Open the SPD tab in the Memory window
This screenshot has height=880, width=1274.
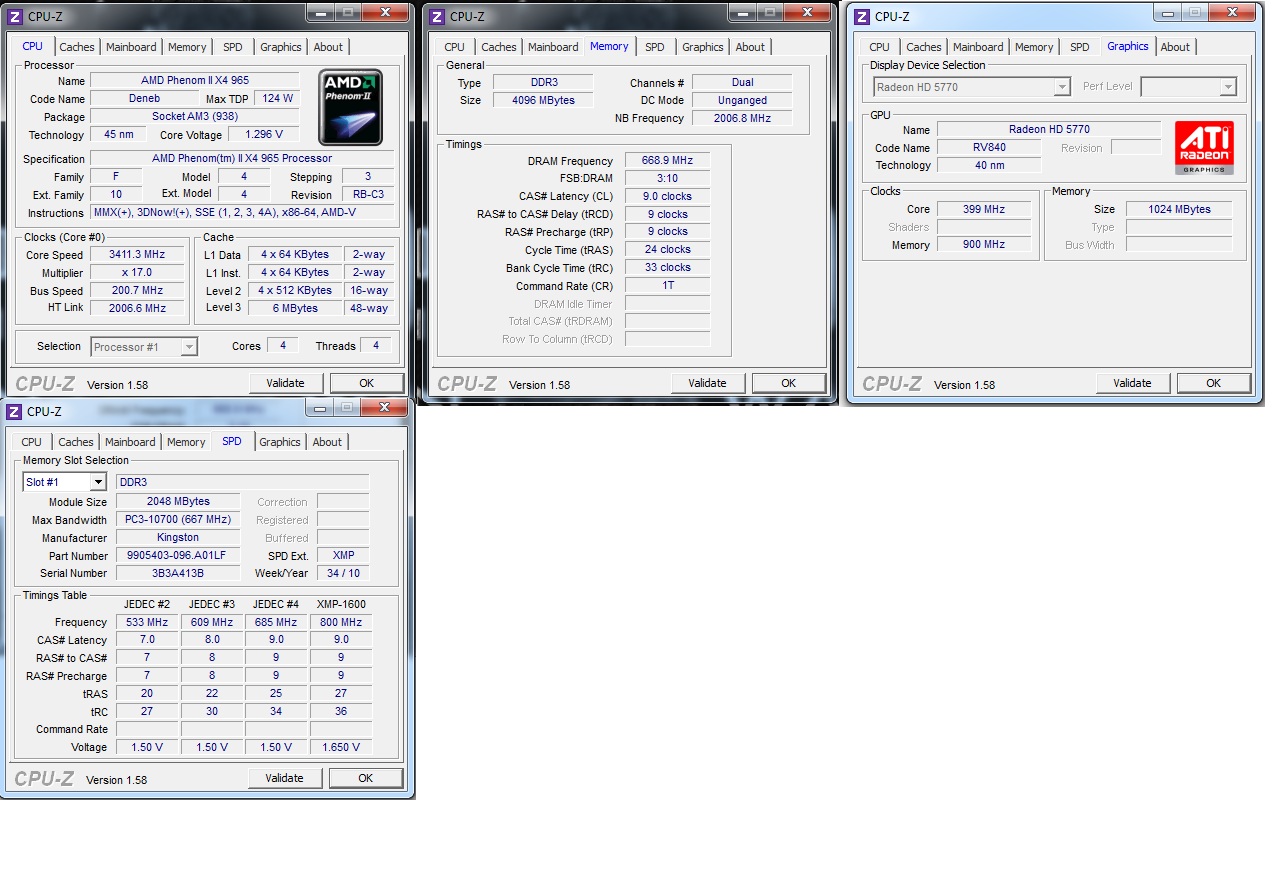click(x=654, y=47)
